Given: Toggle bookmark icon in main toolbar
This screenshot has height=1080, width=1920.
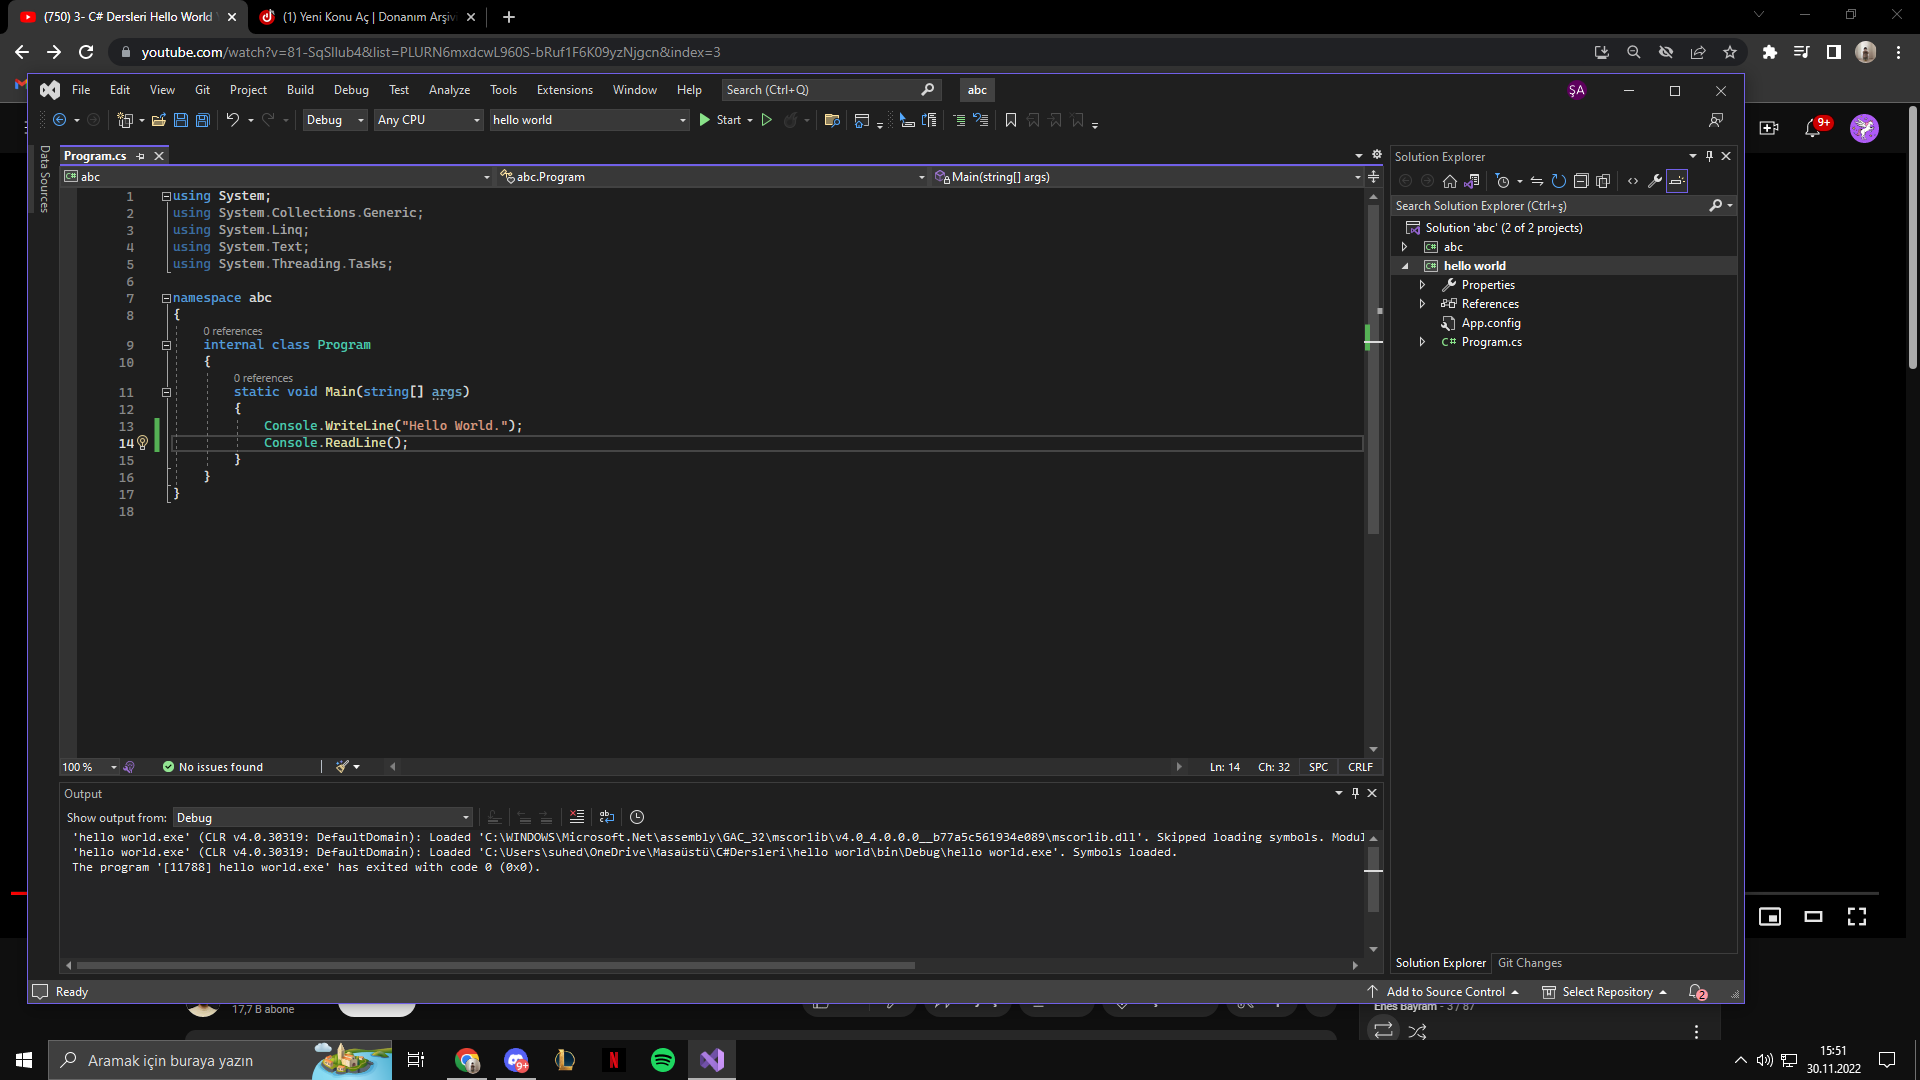Looking at the screenshot, I should [x=1011, y=120].
